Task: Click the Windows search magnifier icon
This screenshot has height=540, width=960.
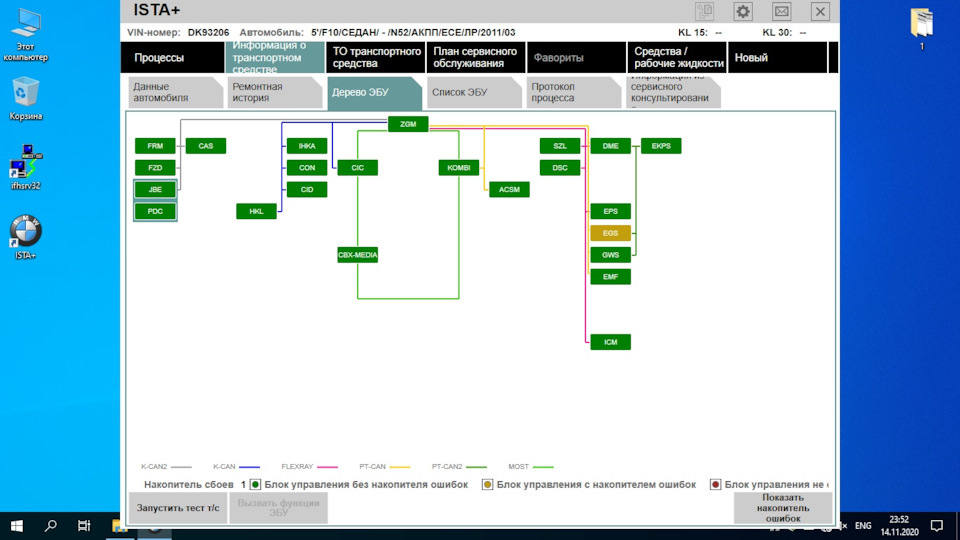Action: point(51,525)
